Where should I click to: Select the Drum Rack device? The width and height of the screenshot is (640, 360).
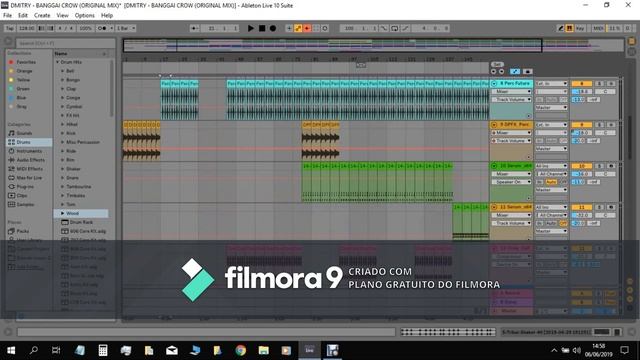click(x=81, y=222)
